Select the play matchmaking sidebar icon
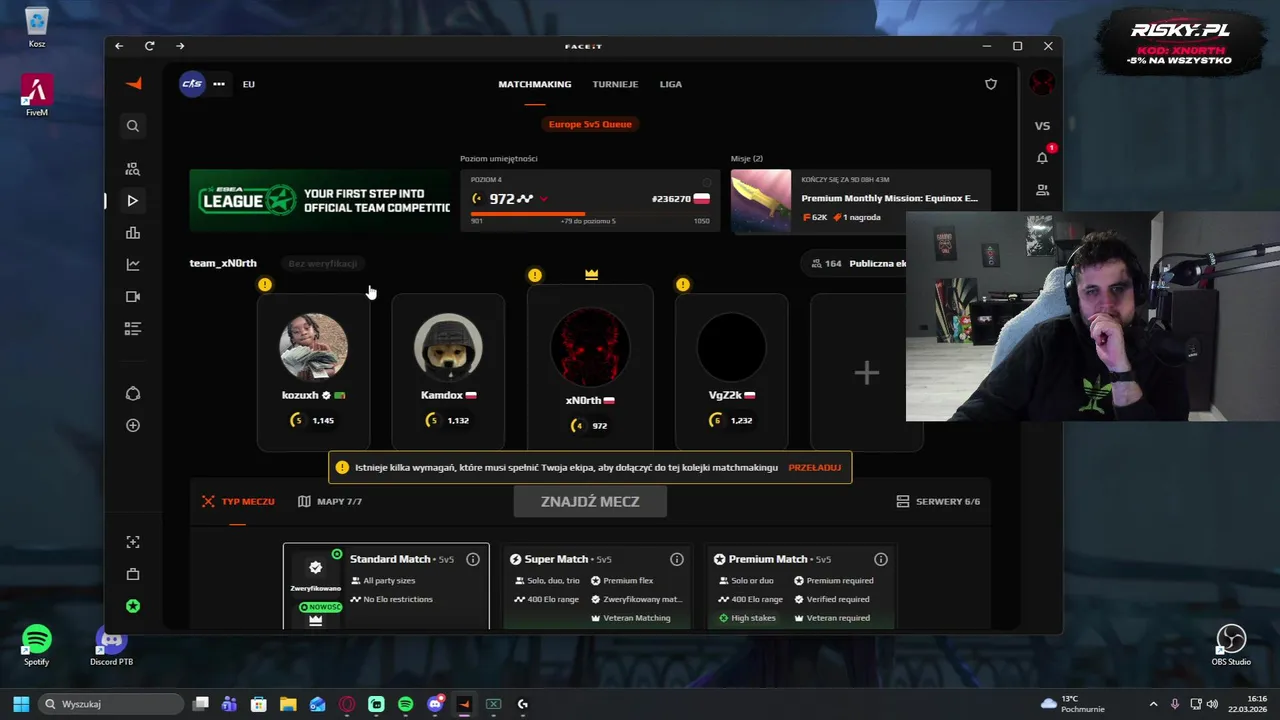 pos(133,201)
